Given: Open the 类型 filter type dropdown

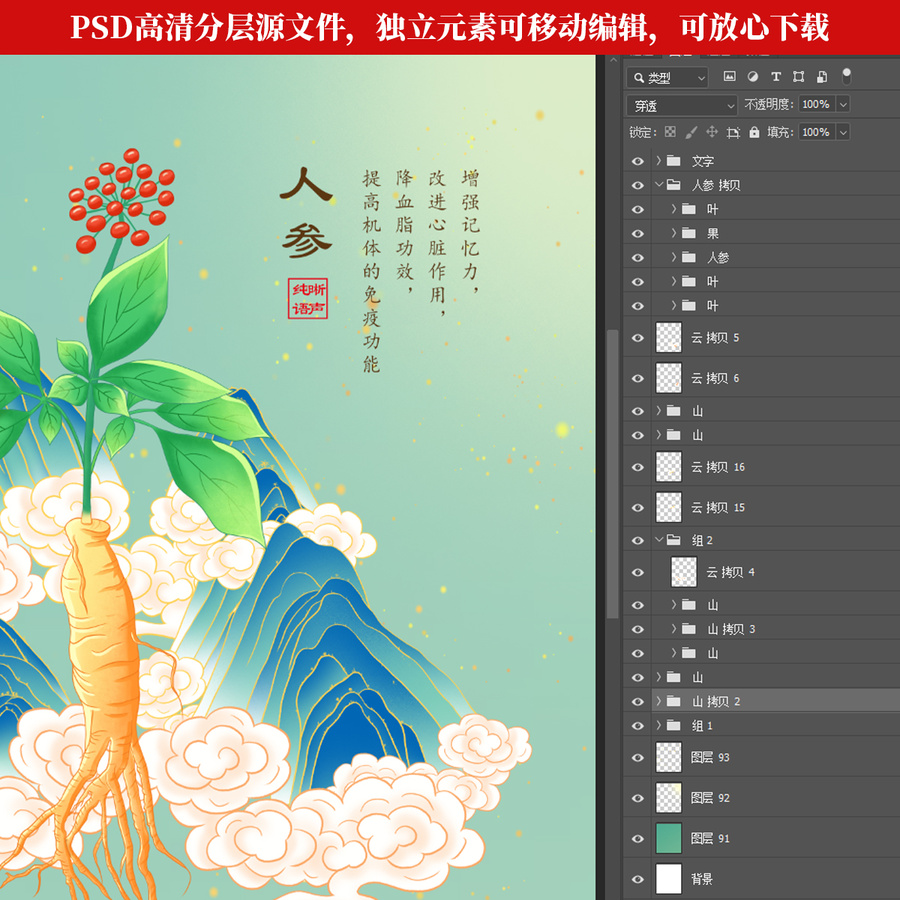Looking at the screenshot, I should (x=668, y=77).
